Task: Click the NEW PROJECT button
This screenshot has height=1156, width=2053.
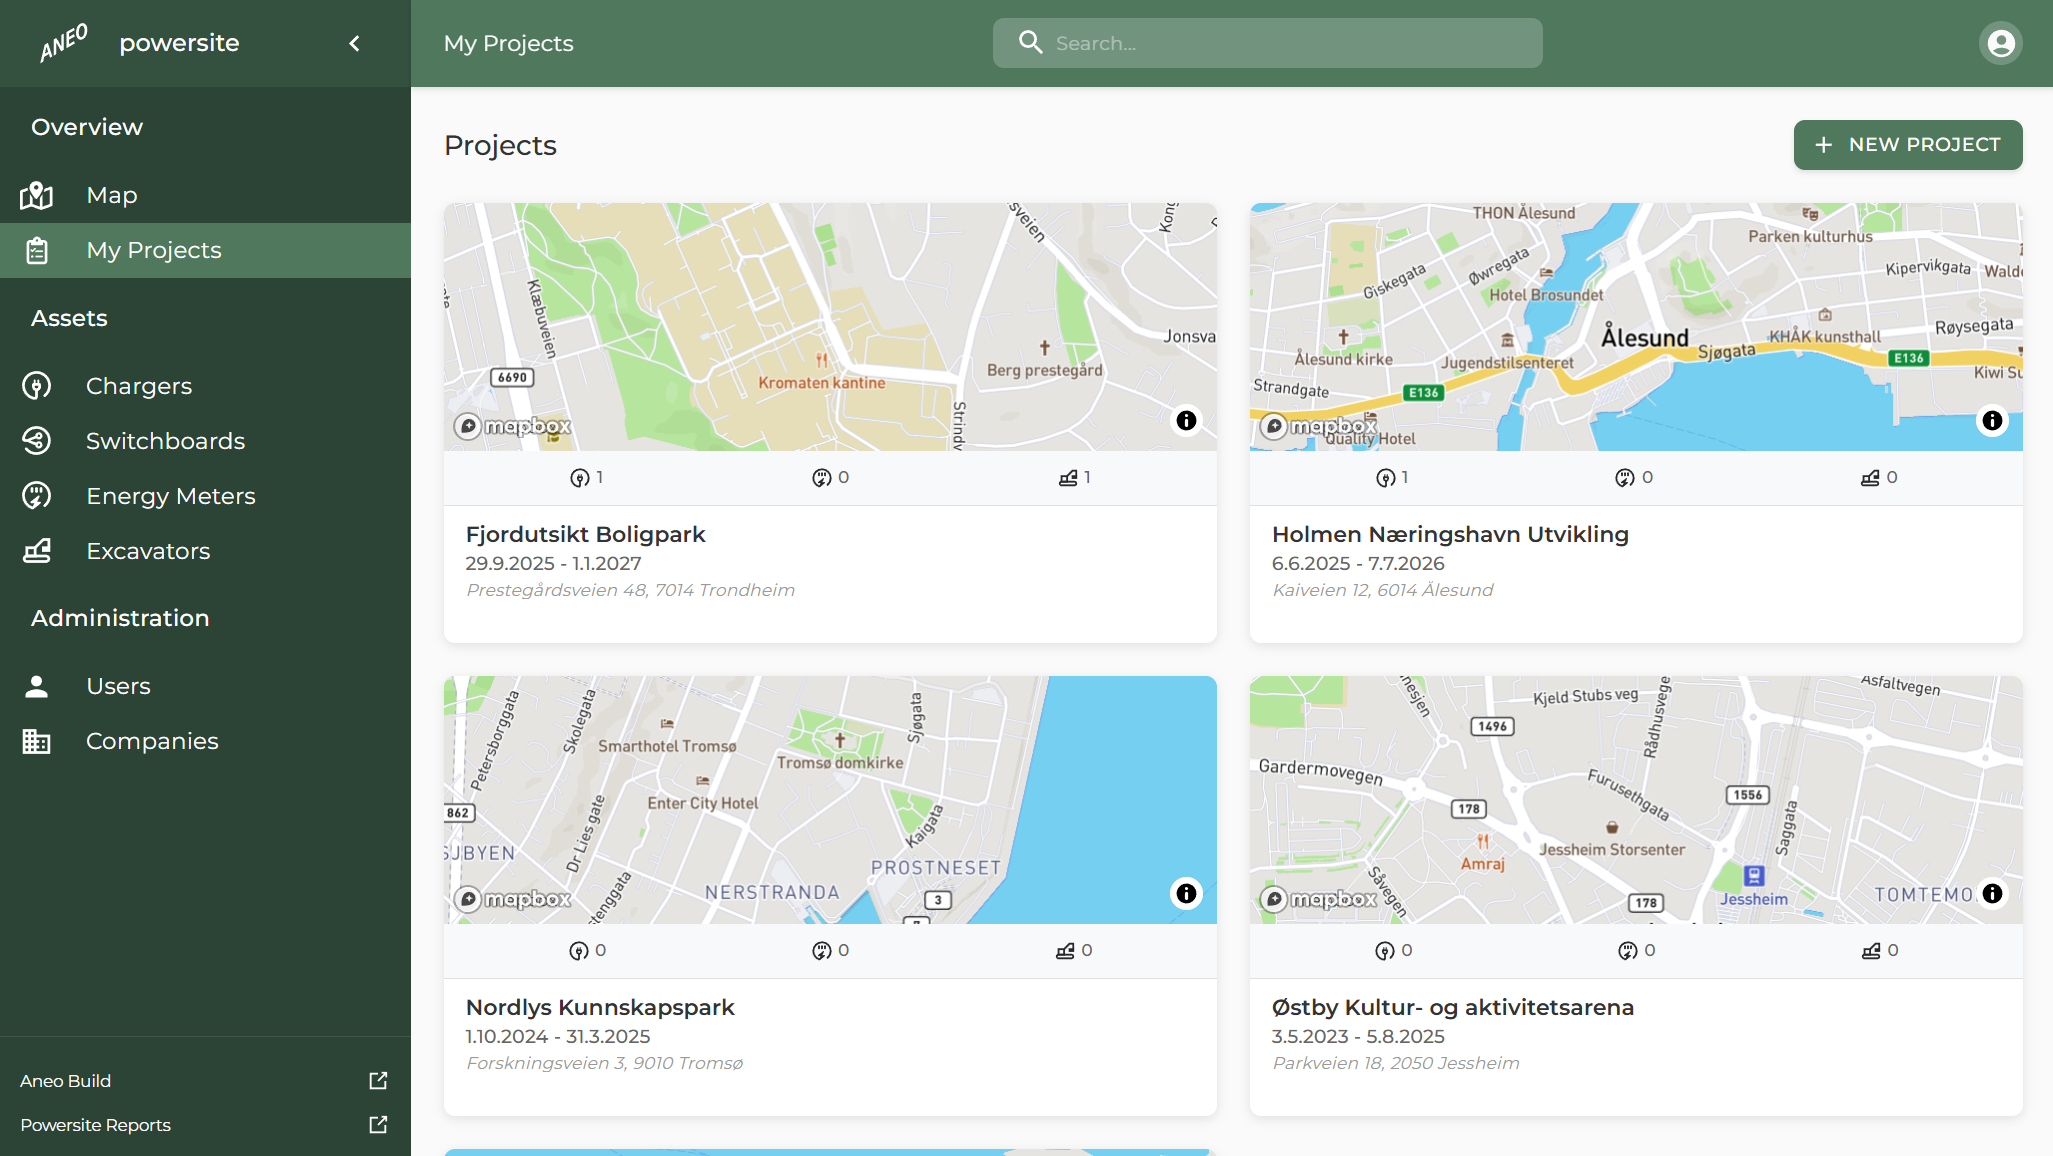Action: coord(1907,145)
